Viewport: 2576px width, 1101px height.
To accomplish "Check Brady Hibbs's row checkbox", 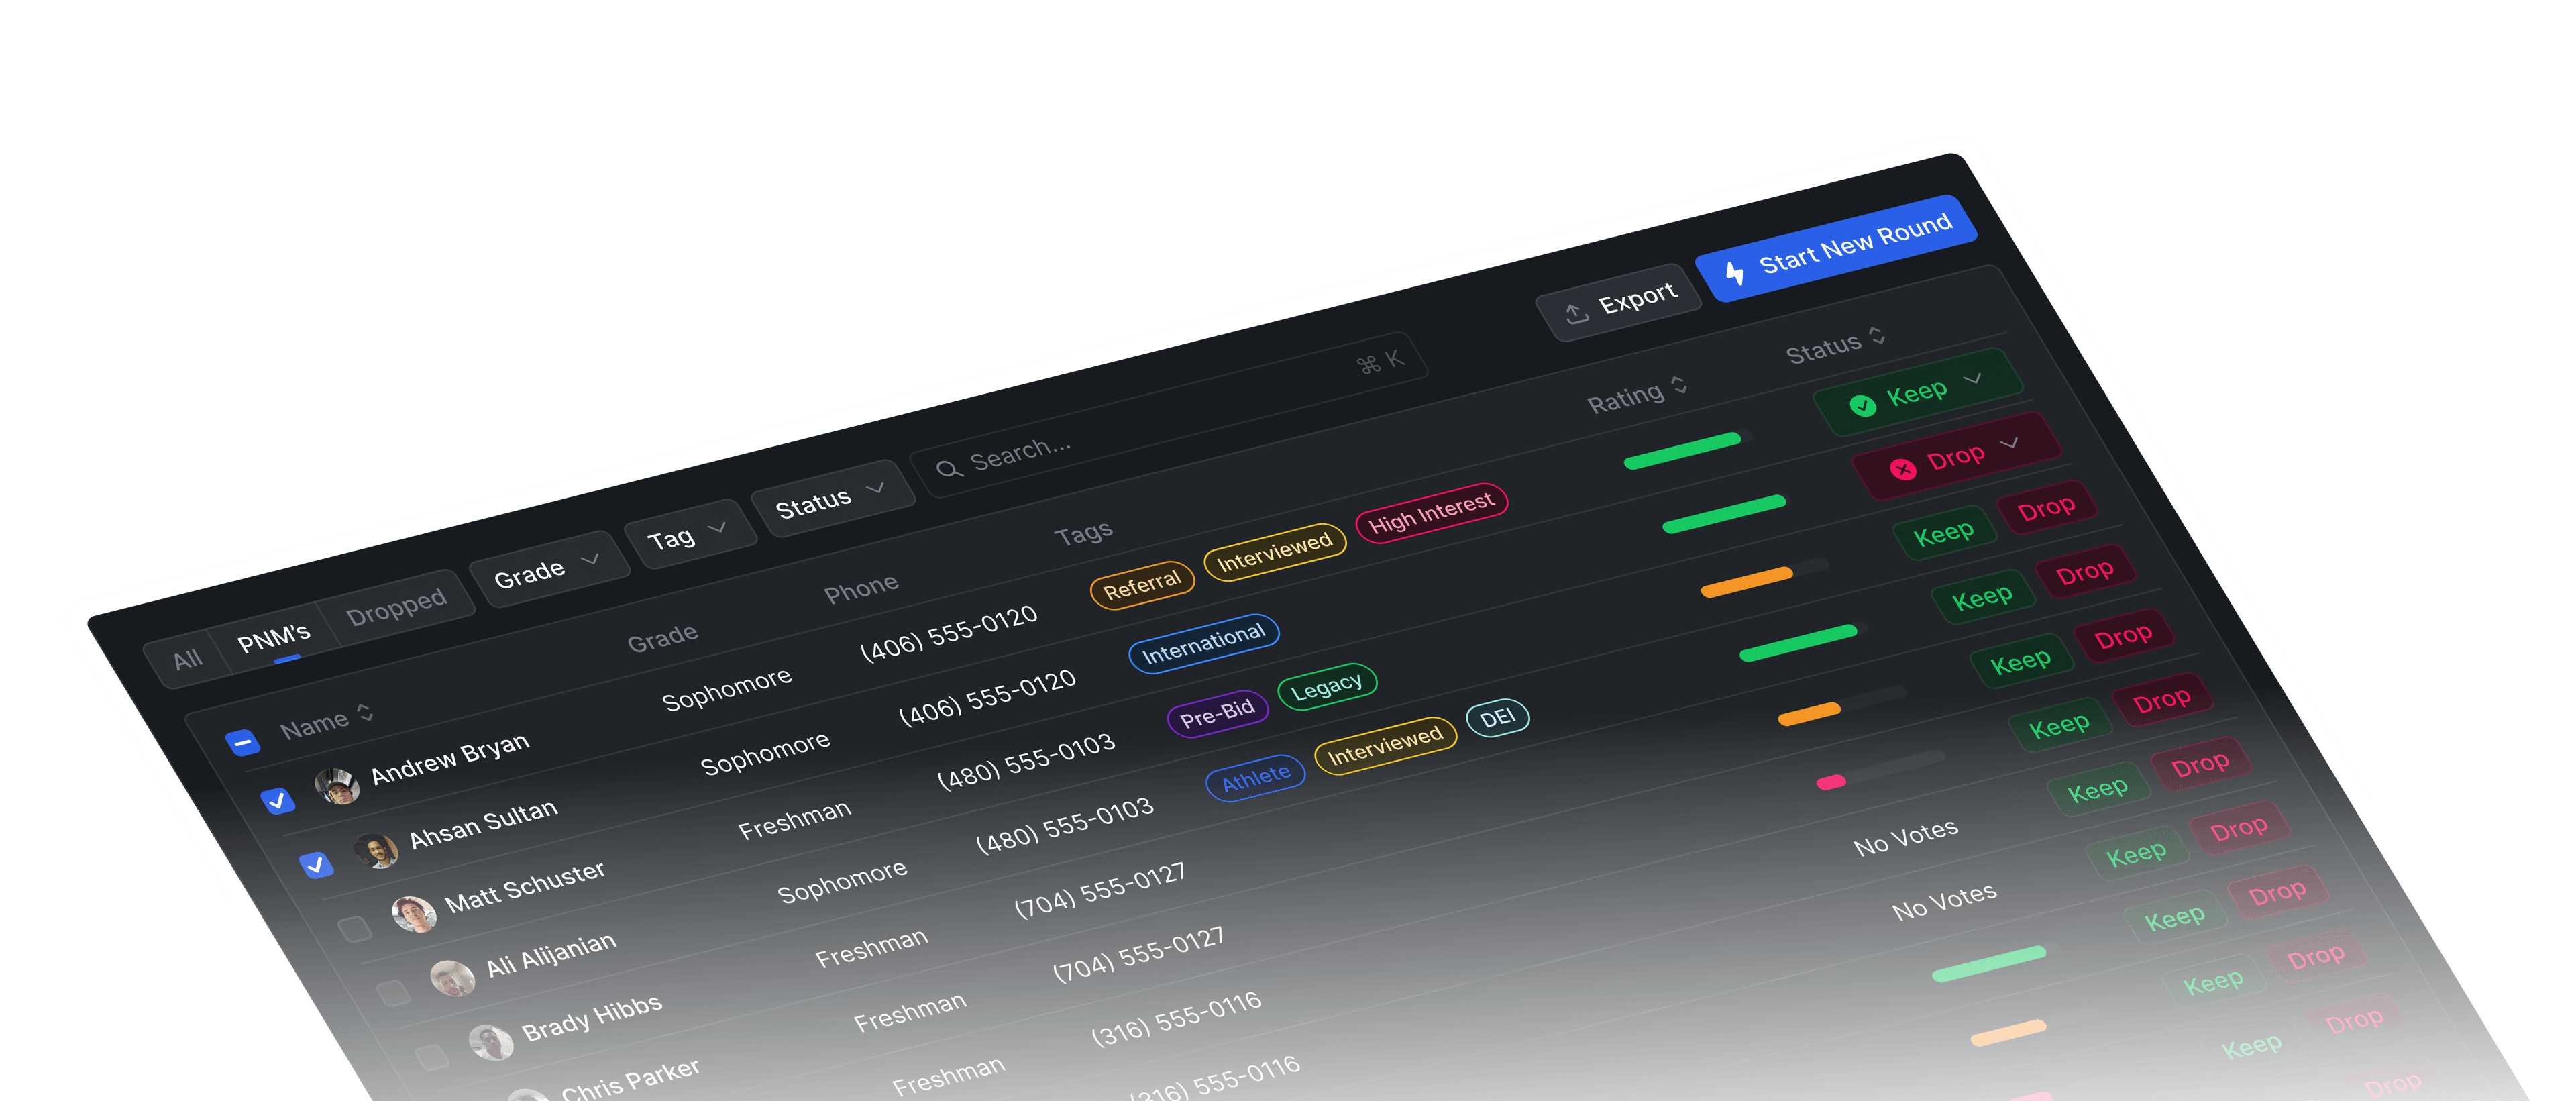I will pos(431,1056).
